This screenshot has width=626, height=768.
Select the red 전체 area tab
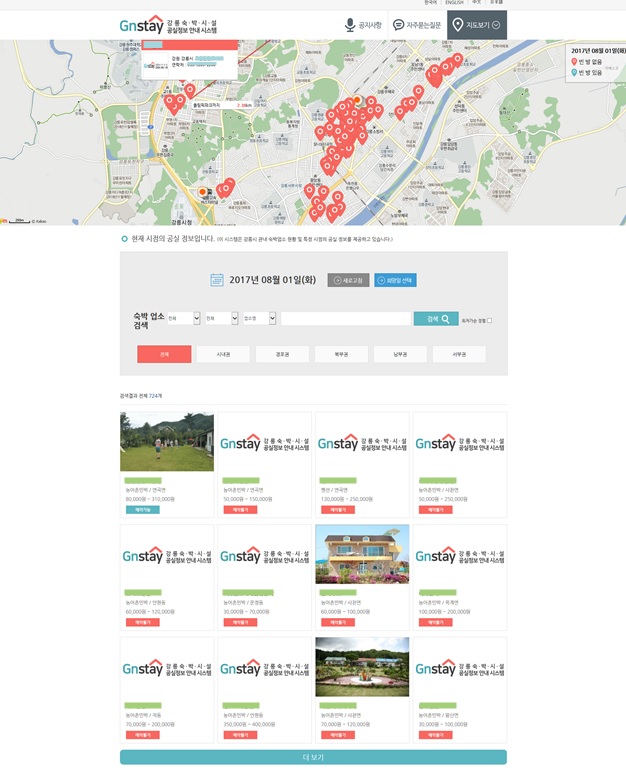click(163, 354)
